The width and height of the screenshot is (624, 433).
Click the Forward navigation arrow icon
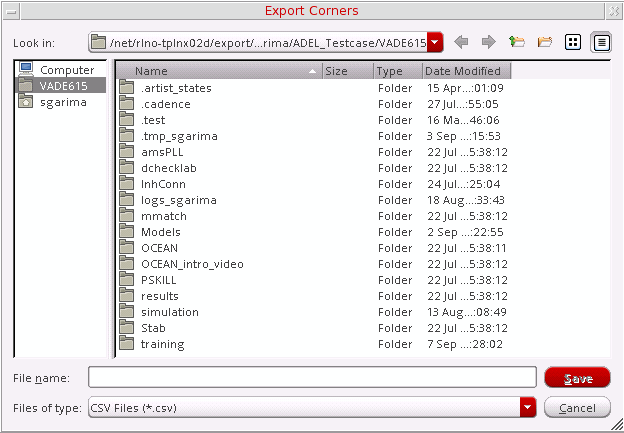pyautogui.click(x=488, y=42)
